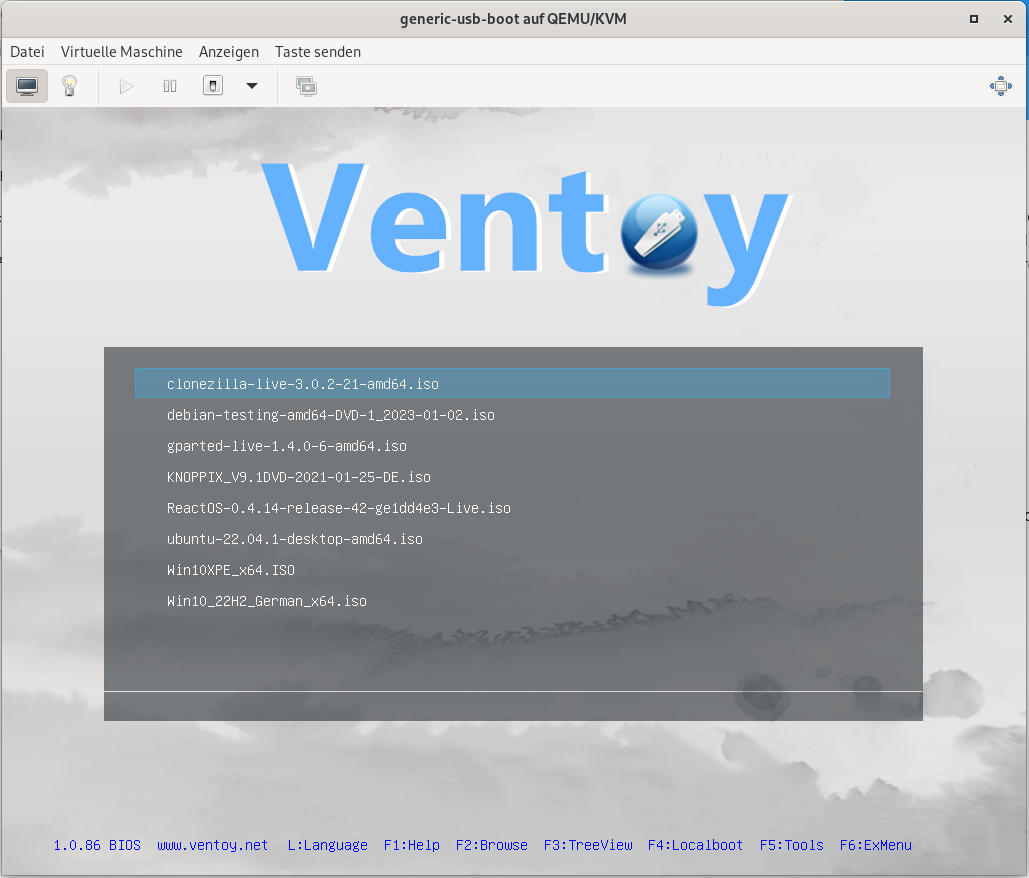Click F5:Tools in the bottom bar

pos(791,845)
